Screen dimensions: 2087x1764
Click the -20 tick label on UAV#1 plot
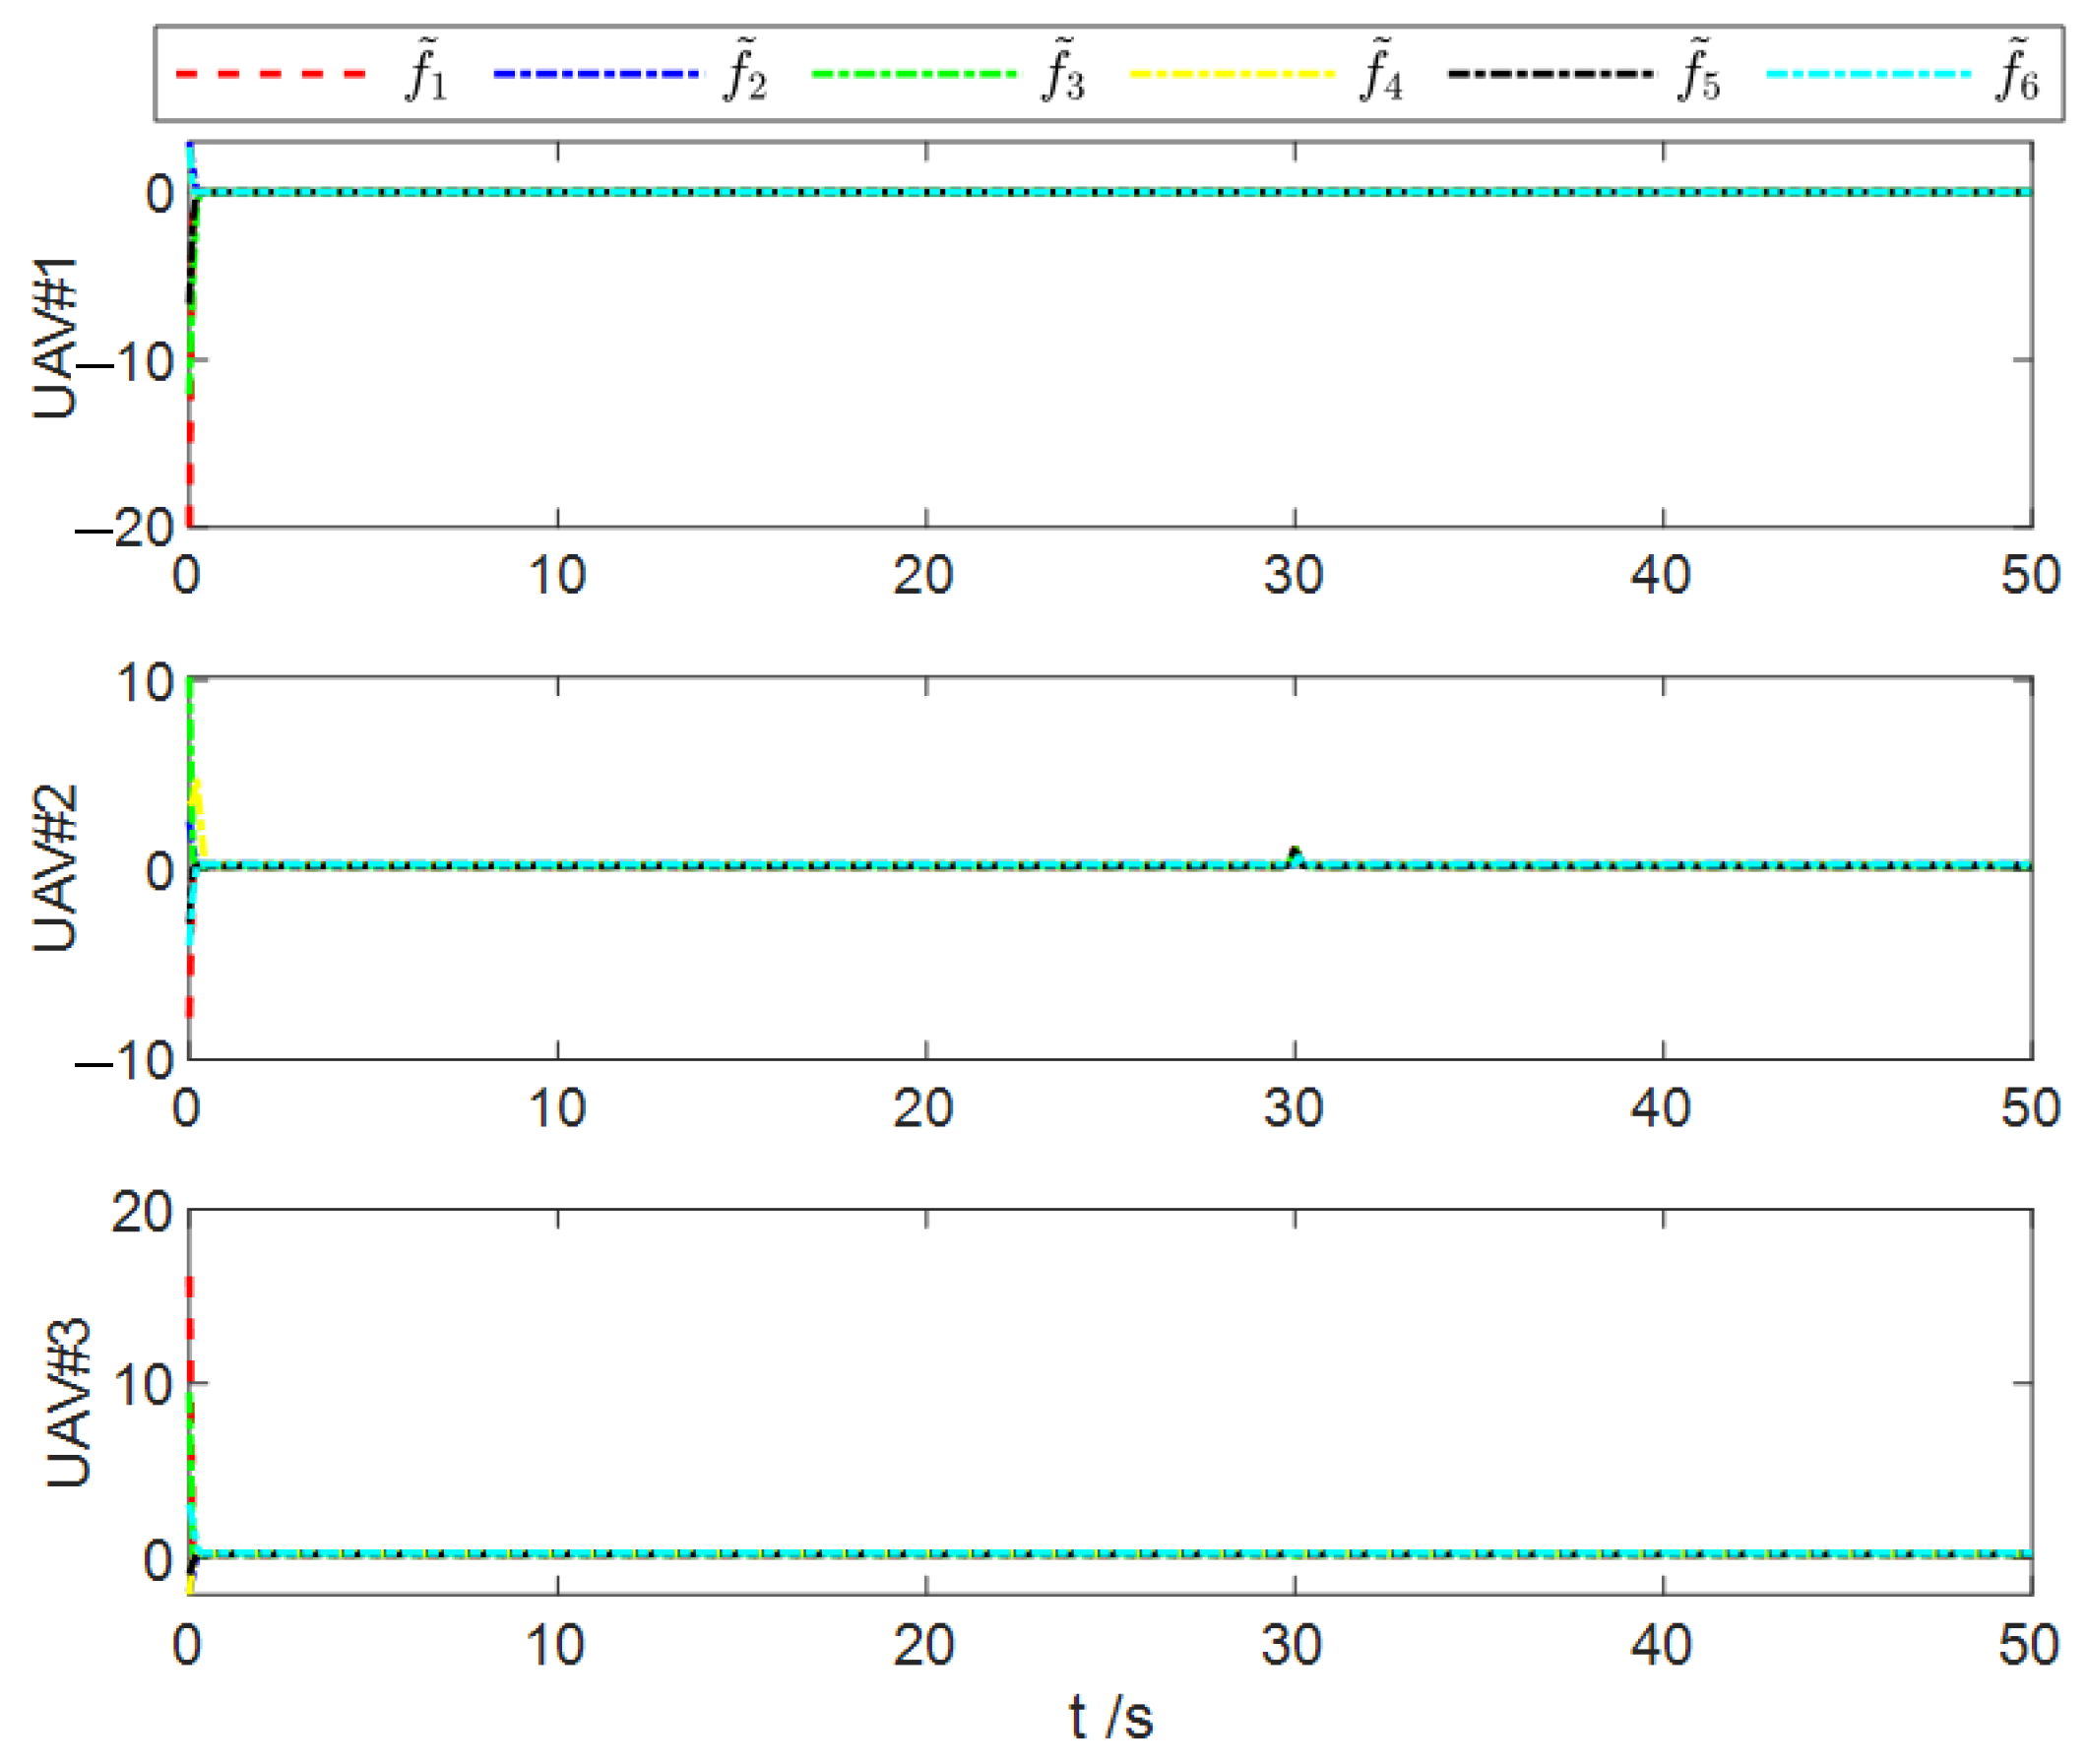(125, 527)
